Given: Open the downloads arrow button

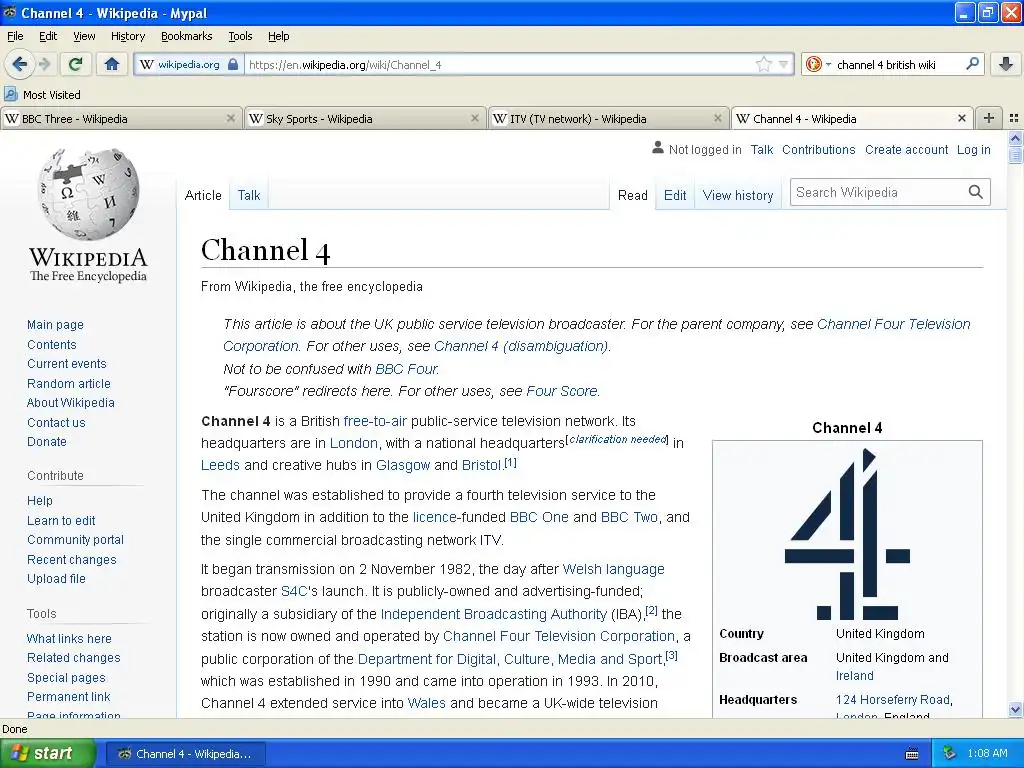Looking at the screenshot, I should point(1006,64).
